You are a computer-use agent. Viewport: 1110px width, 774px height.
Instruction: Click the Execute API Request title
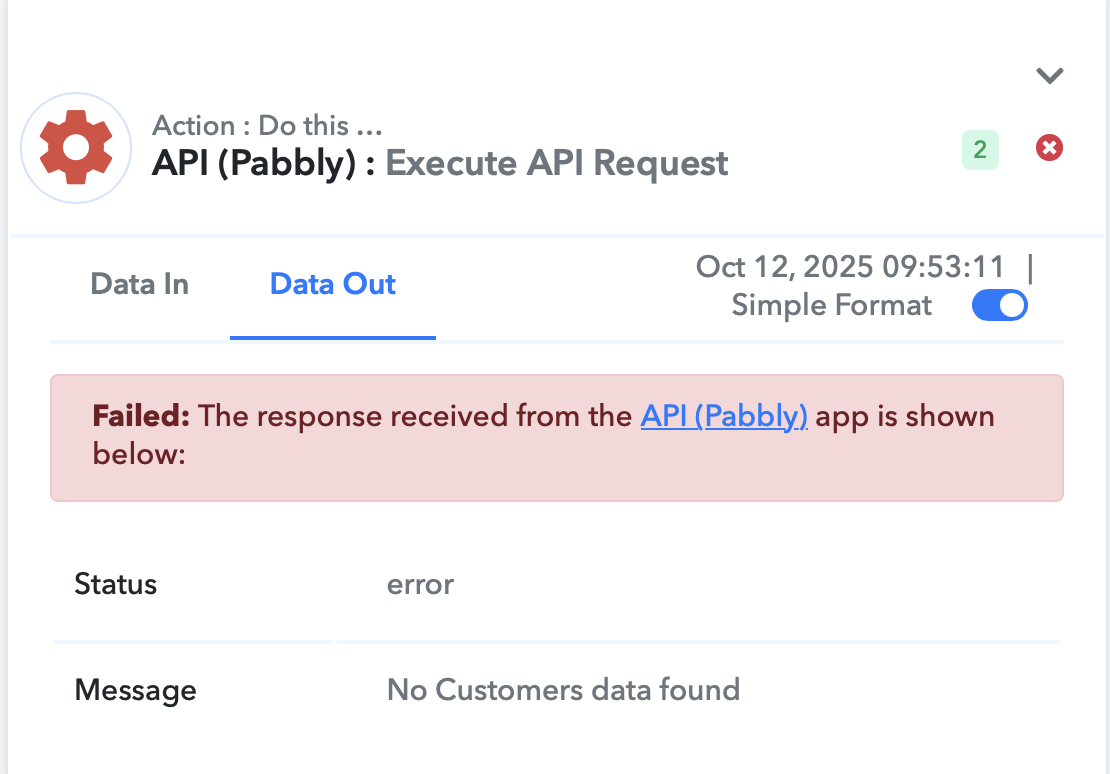[556, 164]
